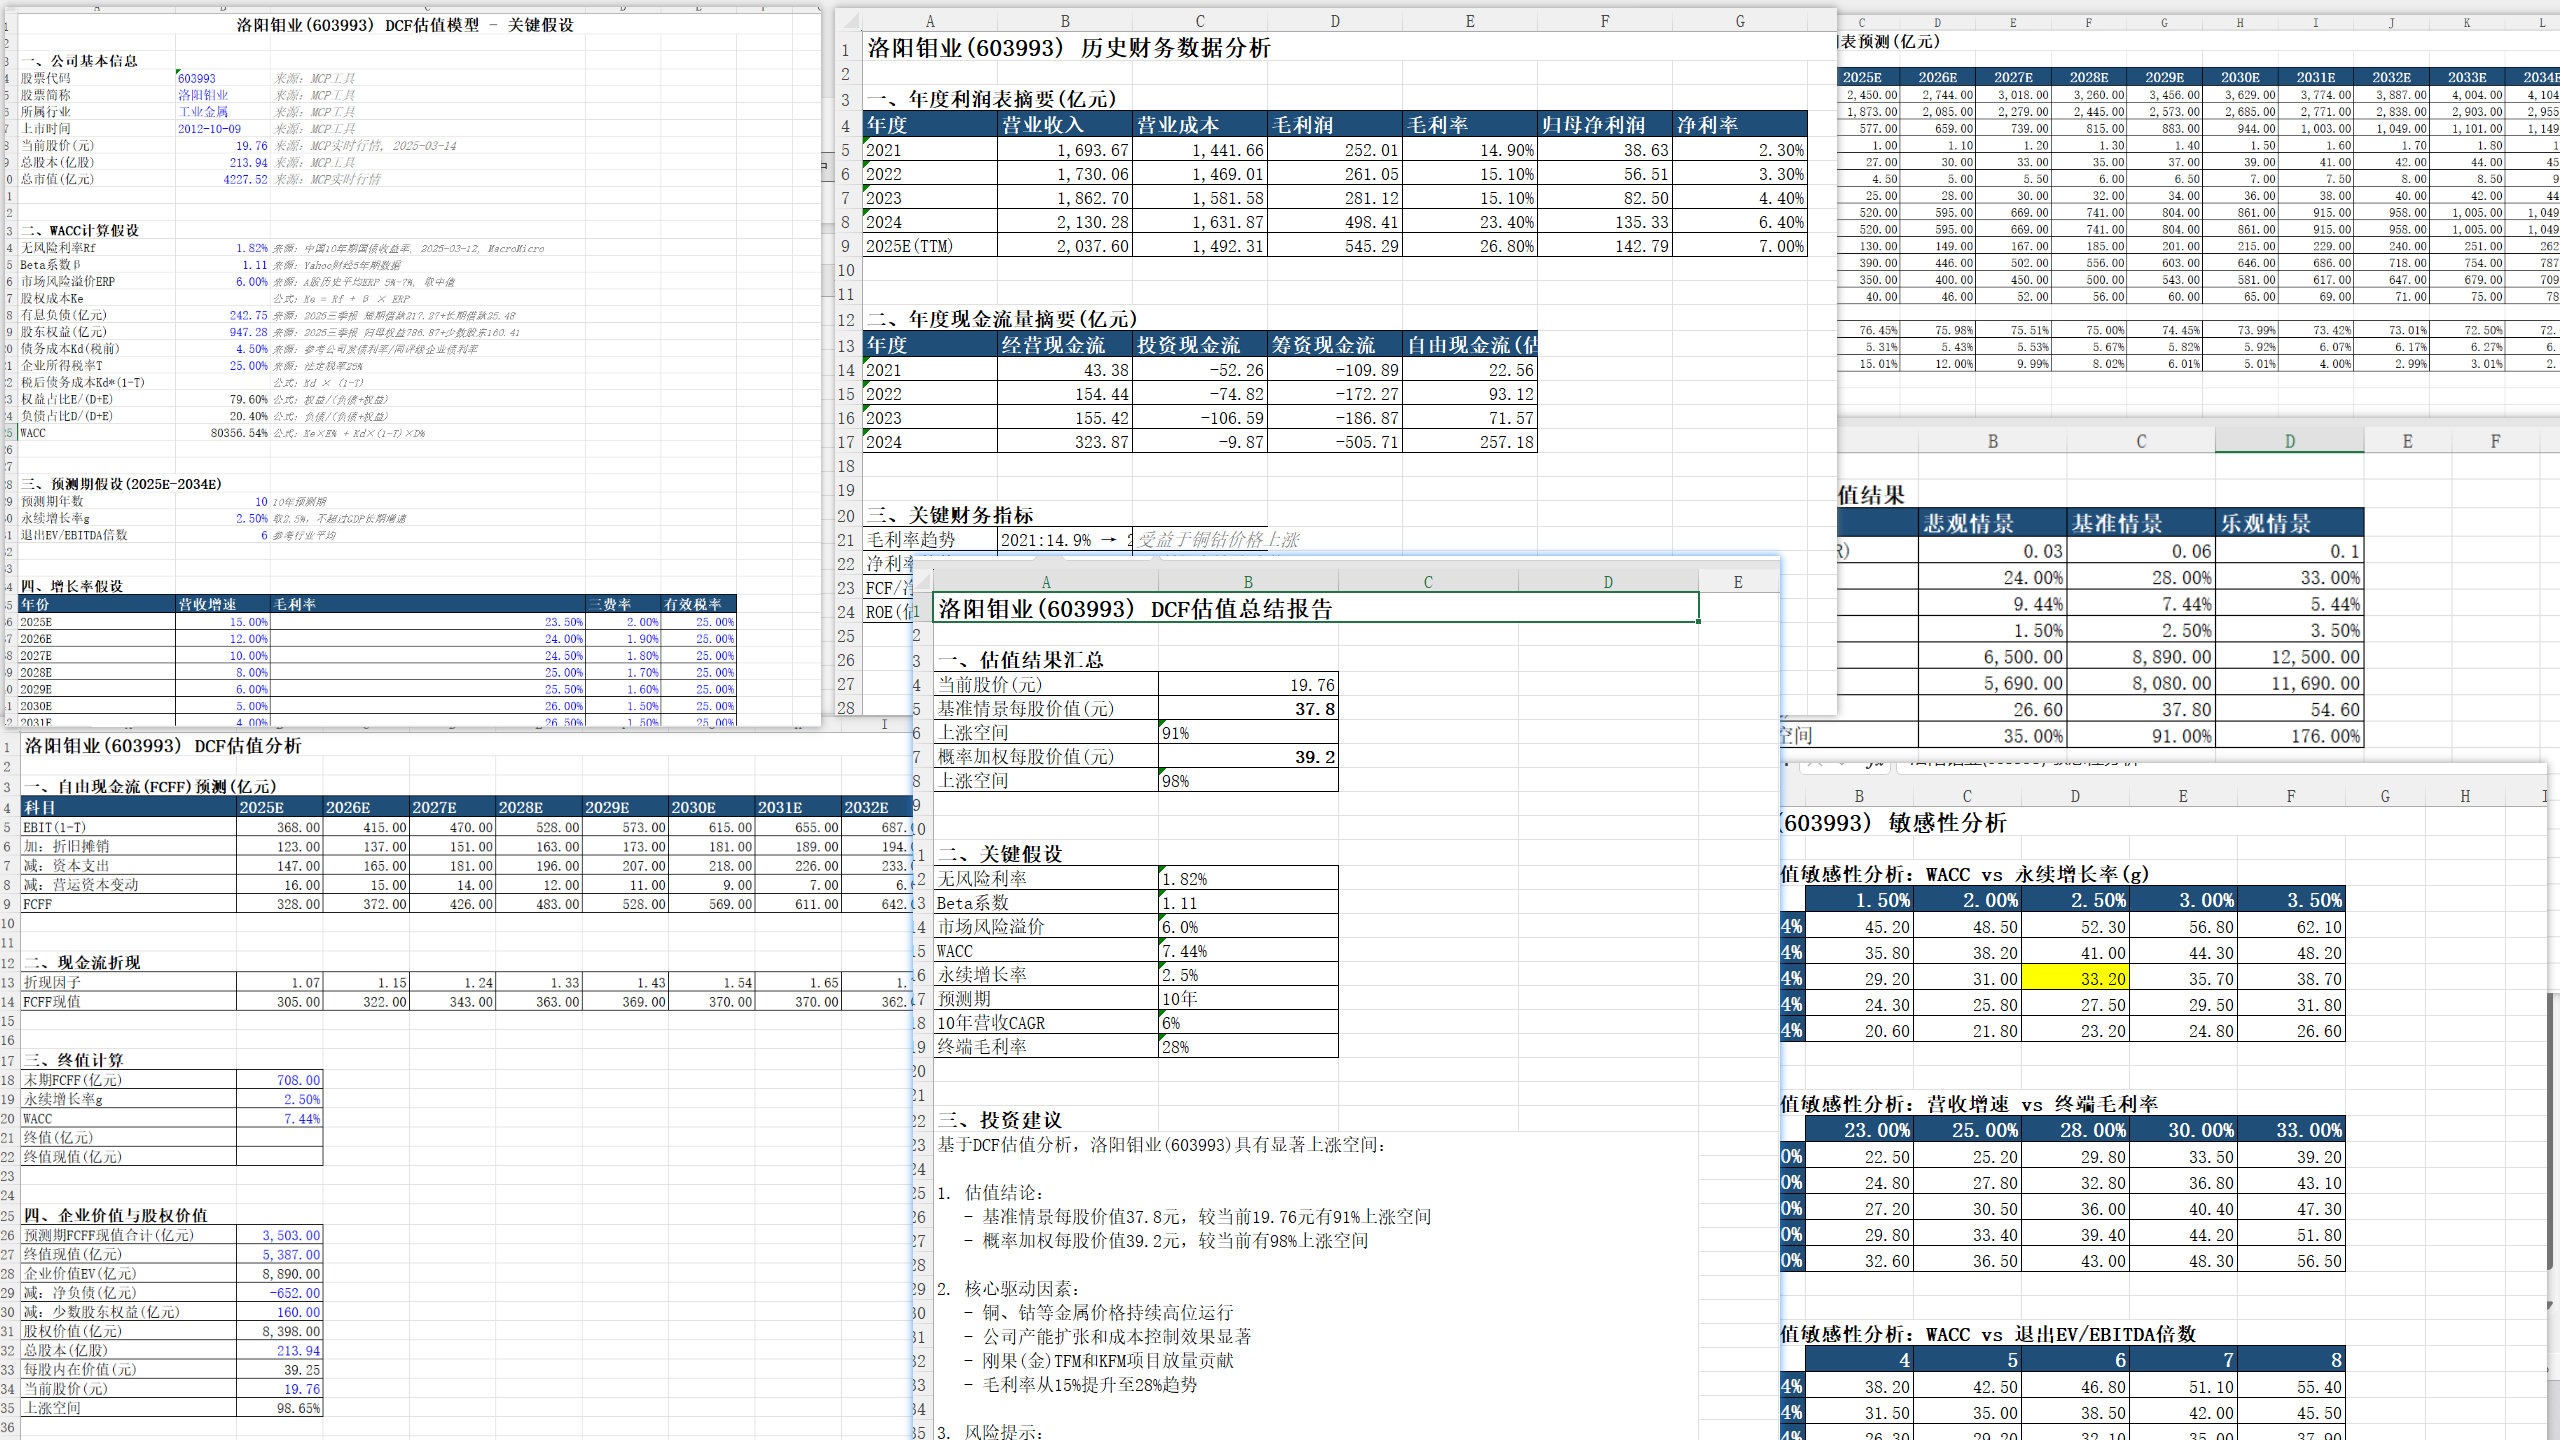
Task: Click the 经营现金流 header in cash flow table
Action: pyautogui.click(x=1065, y=345)
